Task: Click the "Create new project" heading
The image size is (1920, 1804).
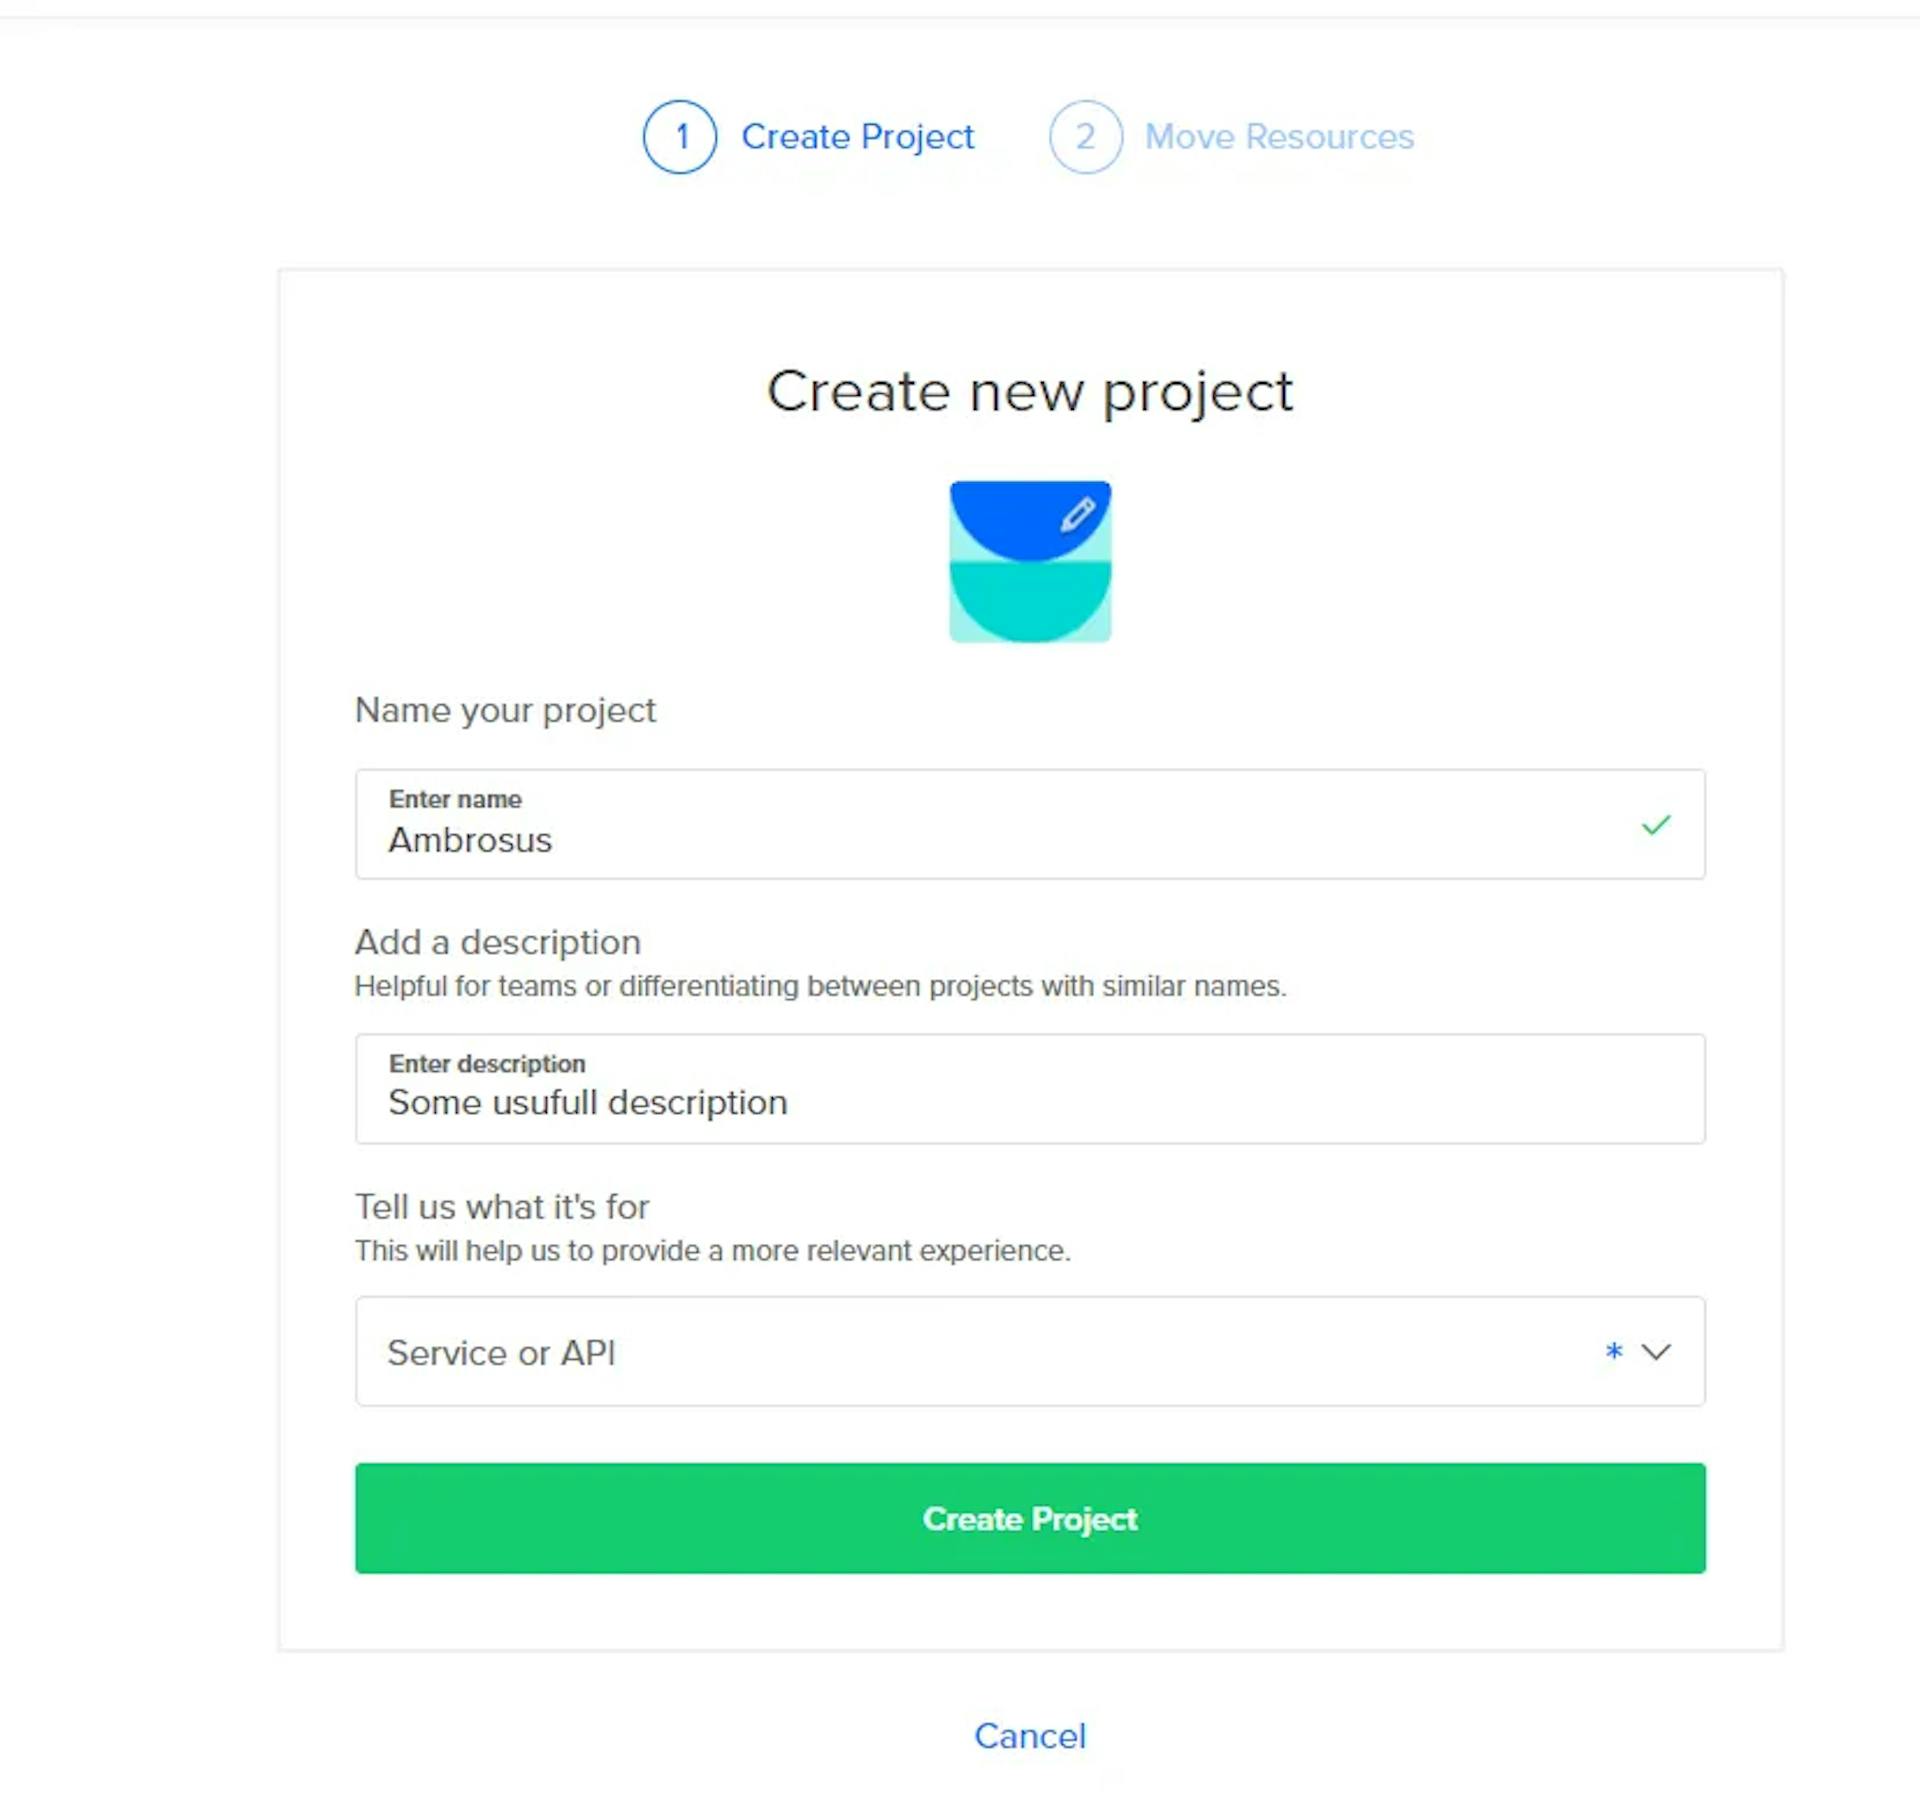Action: point(1029,391)
